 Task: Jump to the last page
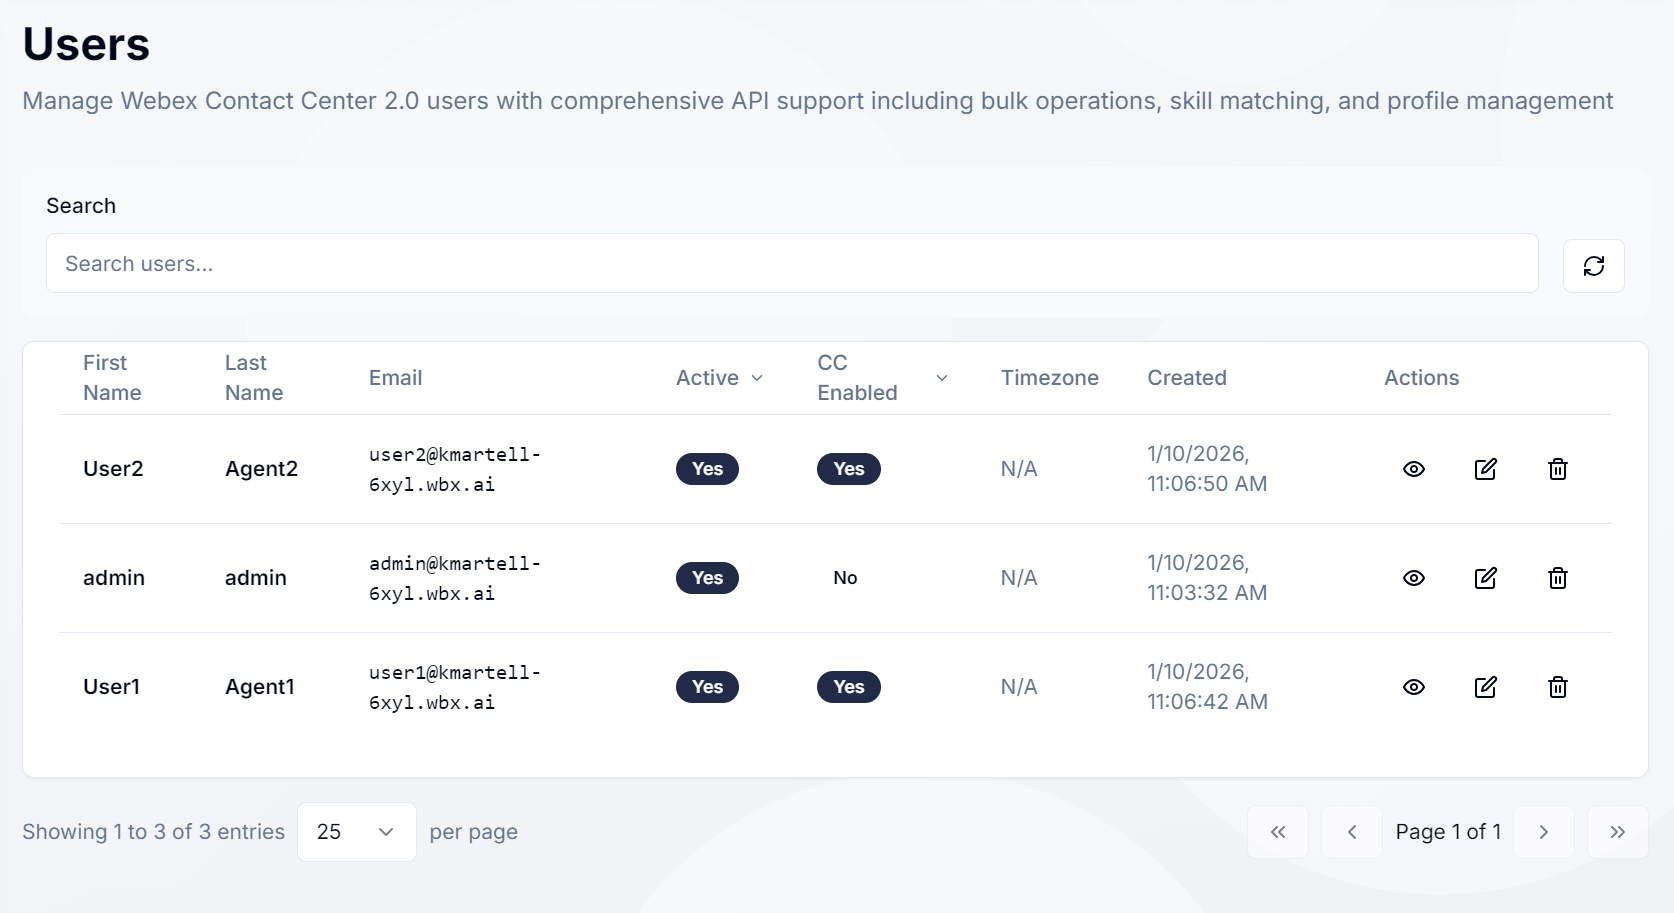[x=1617, y=832]
